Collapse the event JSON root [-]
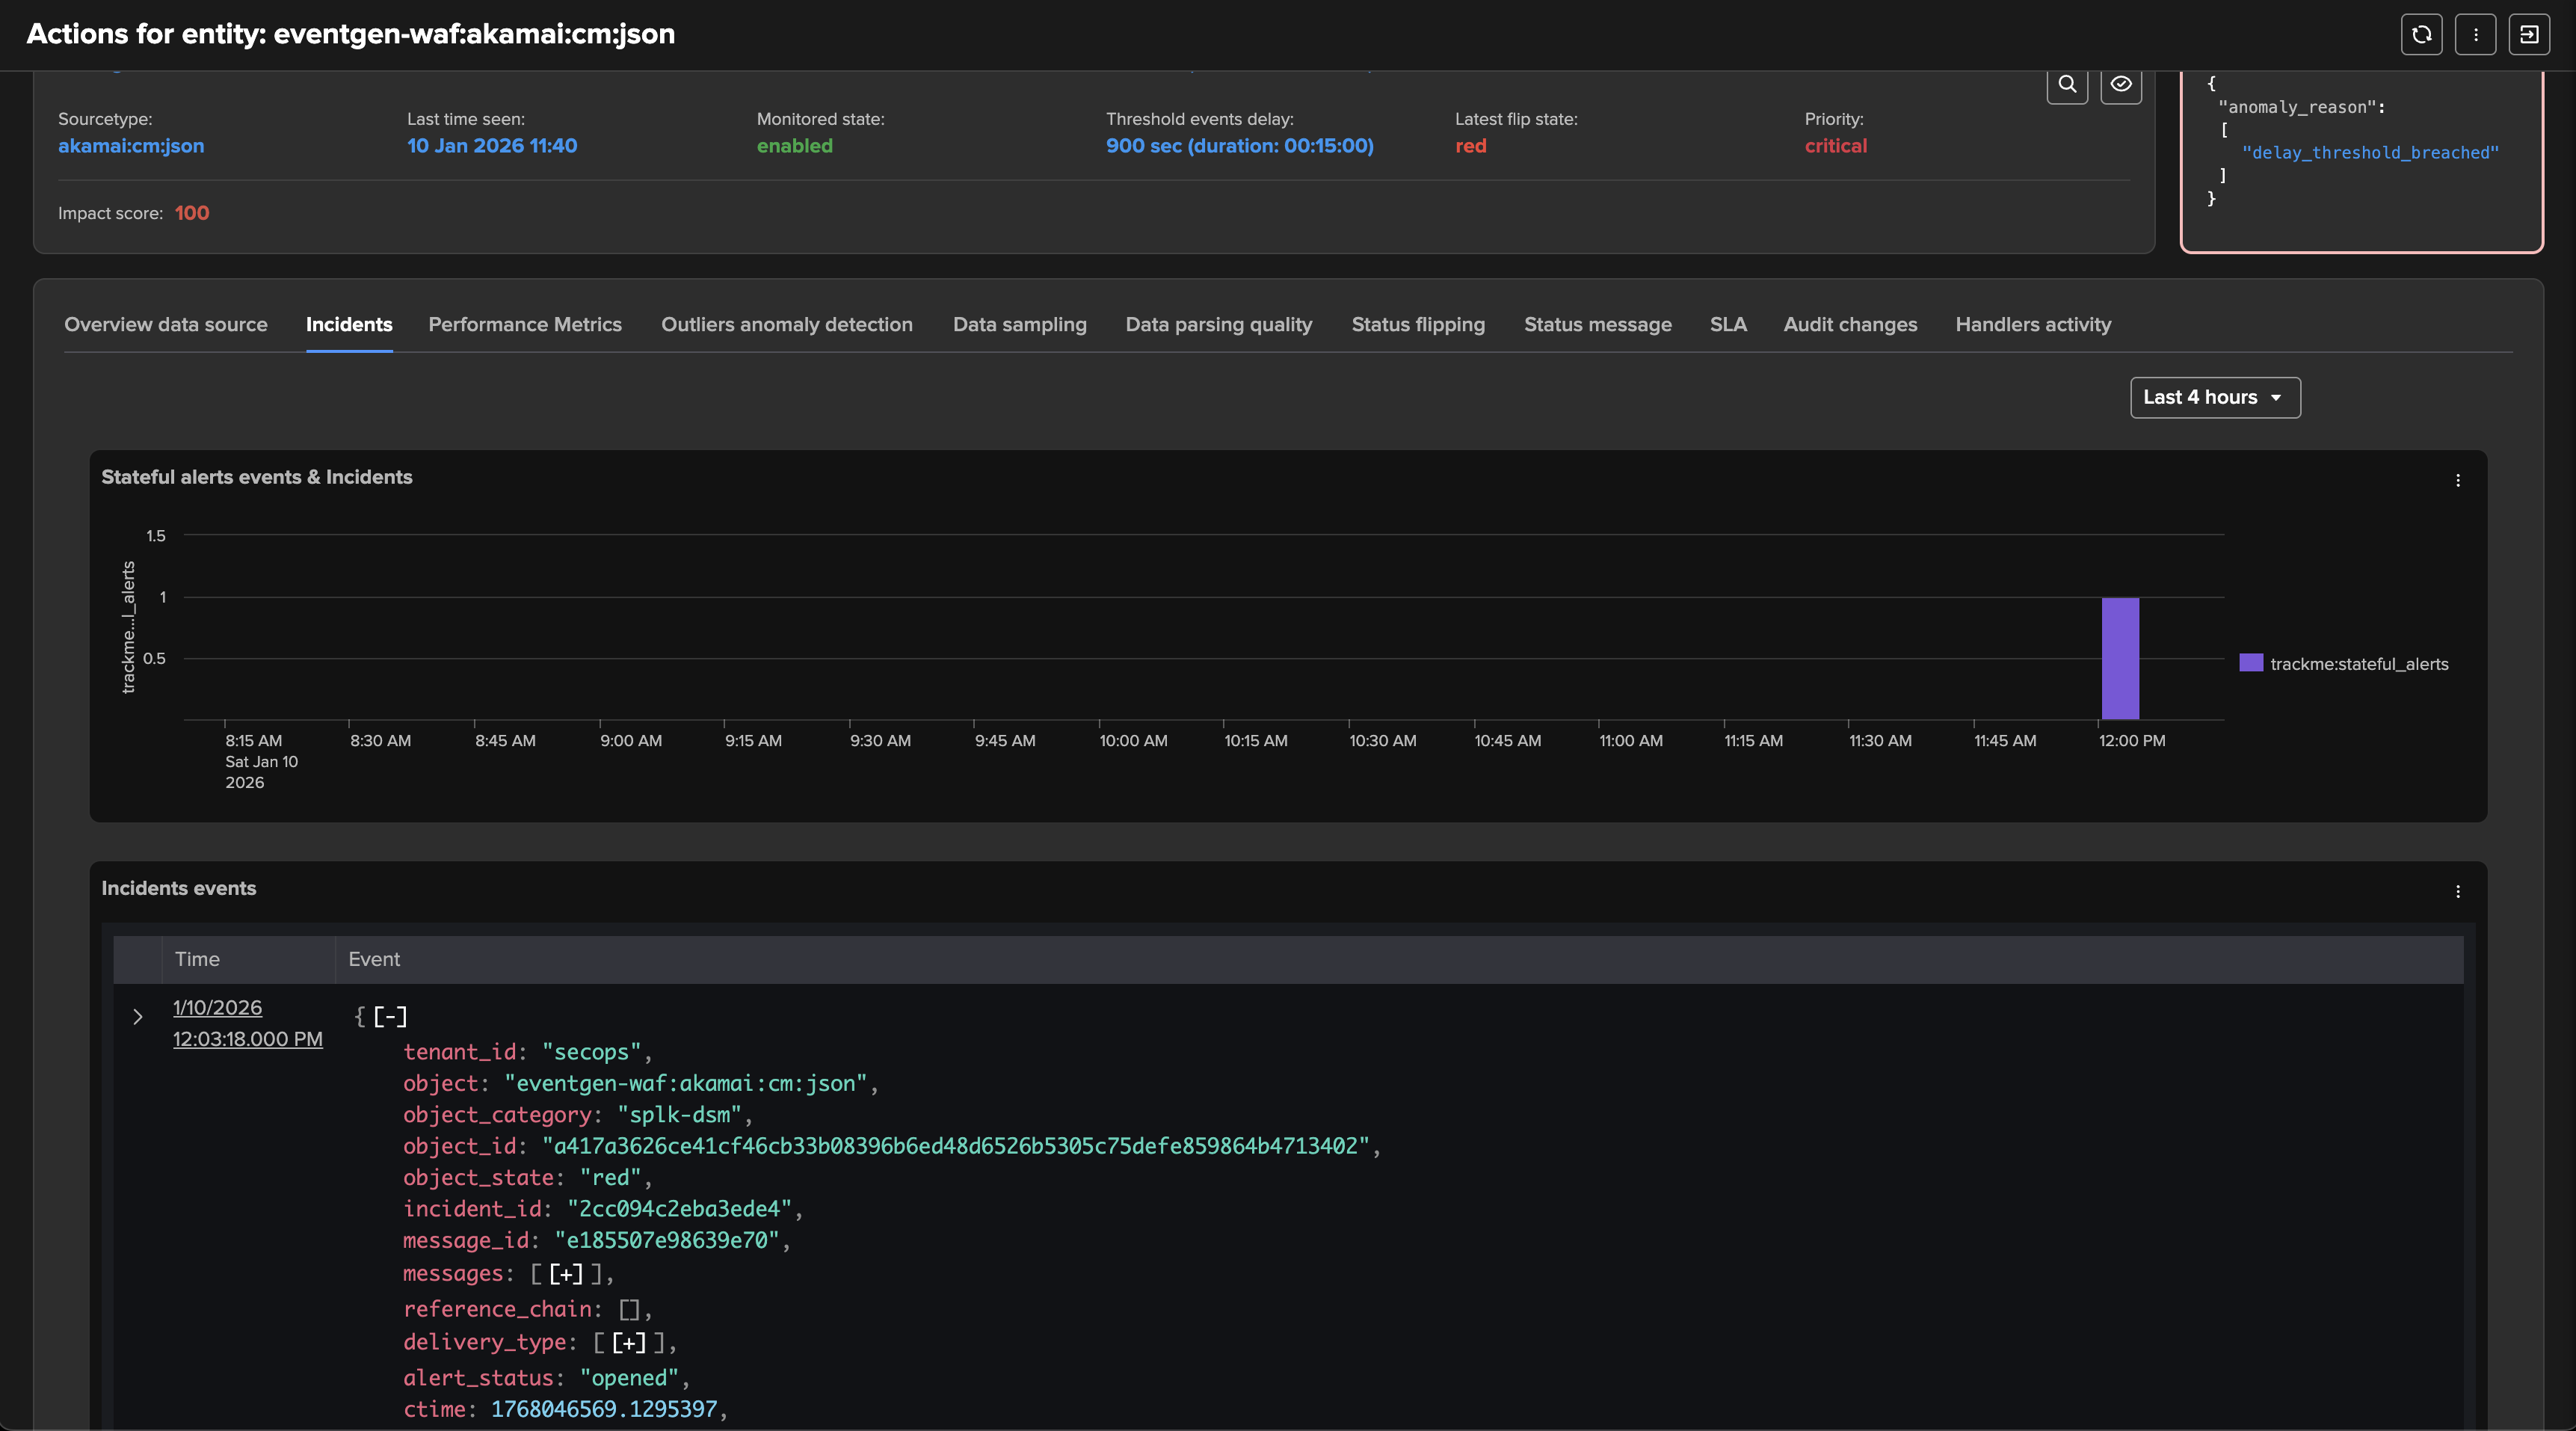This screenshot has width=2576, height=1431. tap(390, 1017)
